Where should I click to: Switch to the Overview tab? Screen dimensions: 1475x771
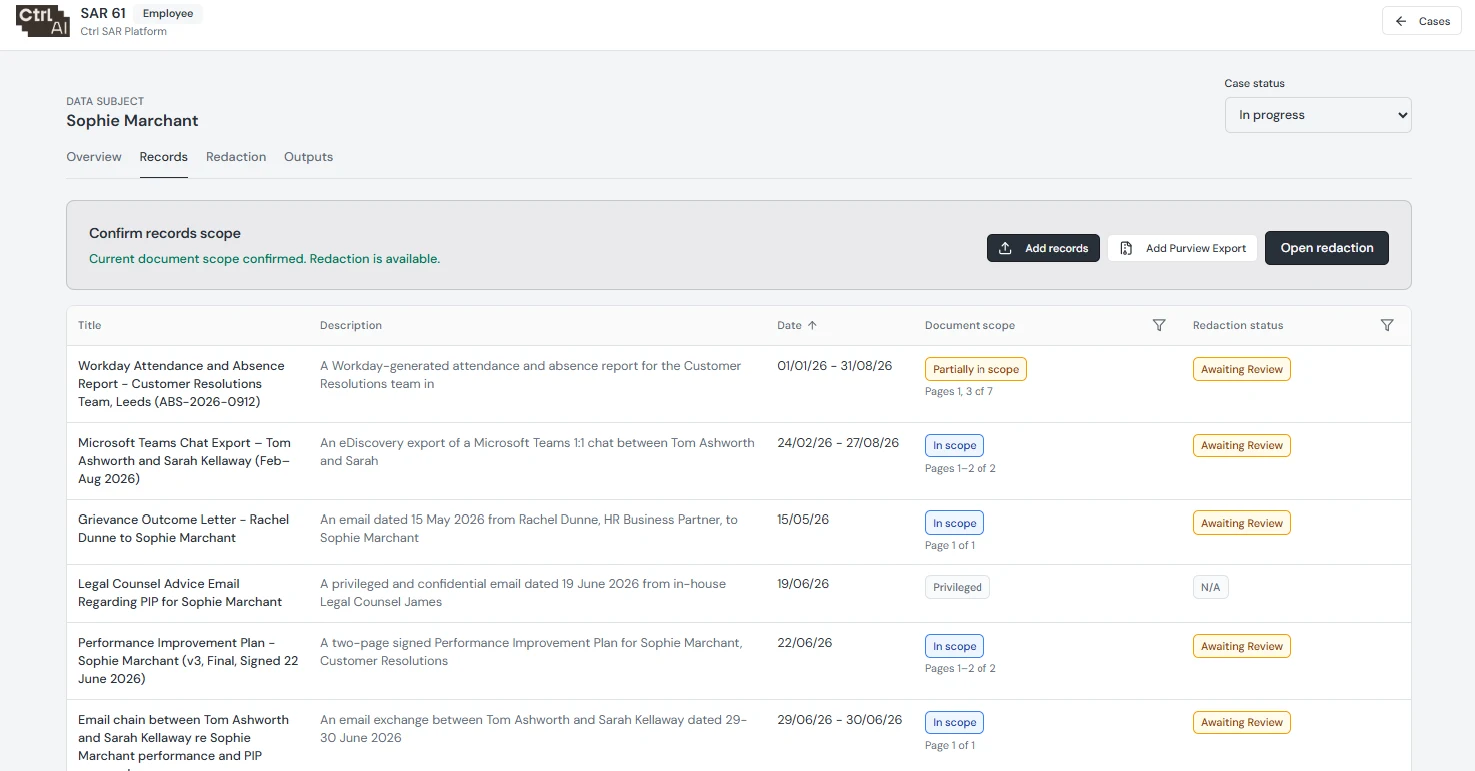coord(94,157)
